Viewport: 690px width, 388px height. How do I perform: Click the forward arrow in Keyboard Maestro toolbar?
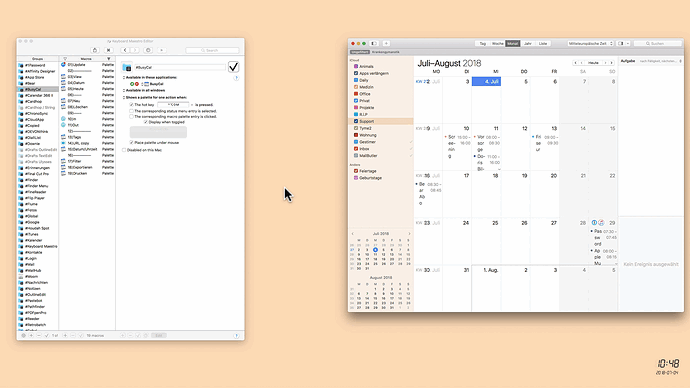(135, 50)
